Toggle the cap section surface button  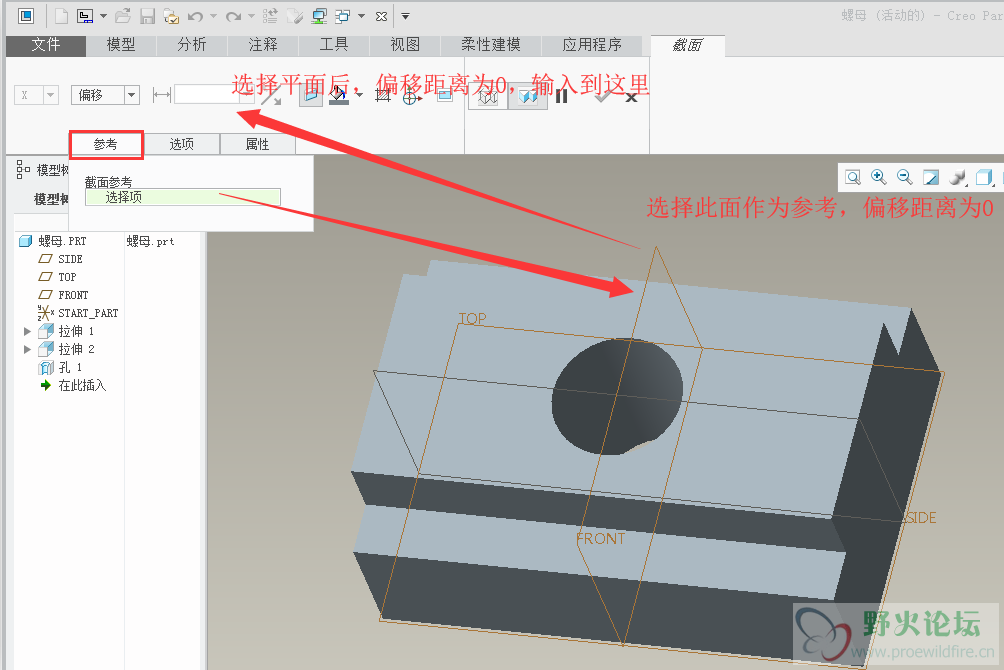click(311, 96)
